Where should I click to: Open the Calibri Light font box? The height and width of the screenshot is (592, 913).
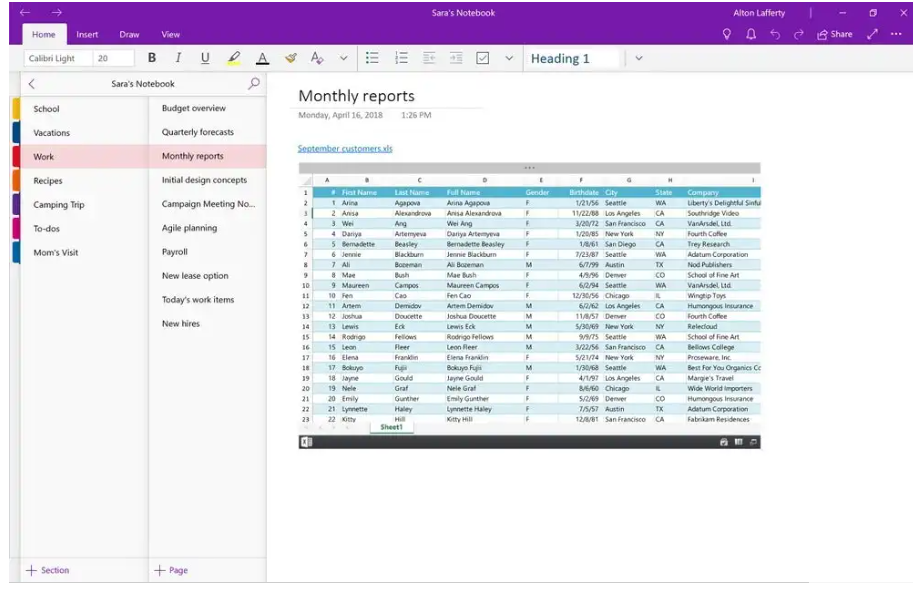pos(58,58)
